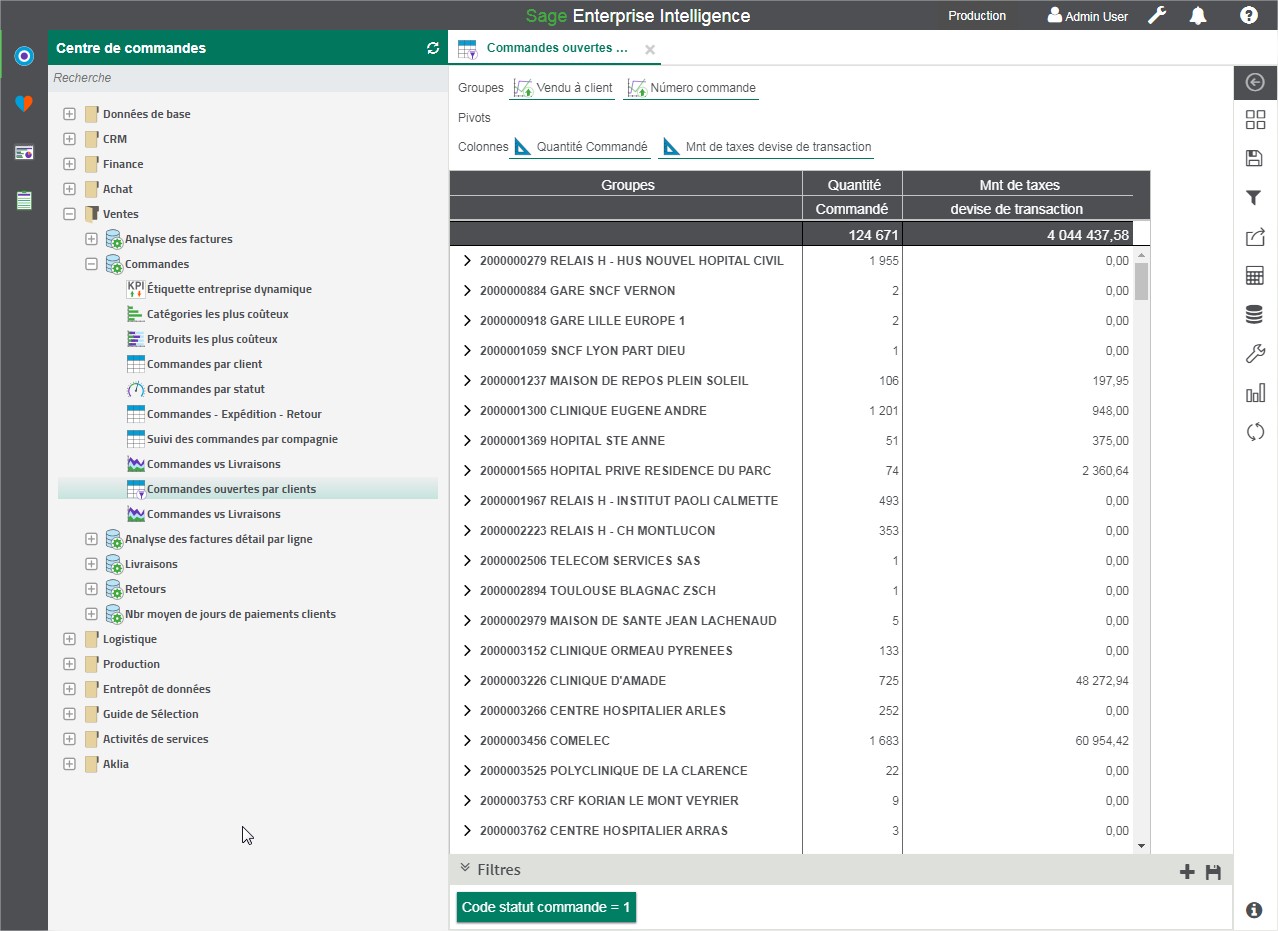Image resolution: width=1278 pixels, height=931 pixels.
Task: Open Suivi des commandes par compagnie
Action: pos(232,439)
